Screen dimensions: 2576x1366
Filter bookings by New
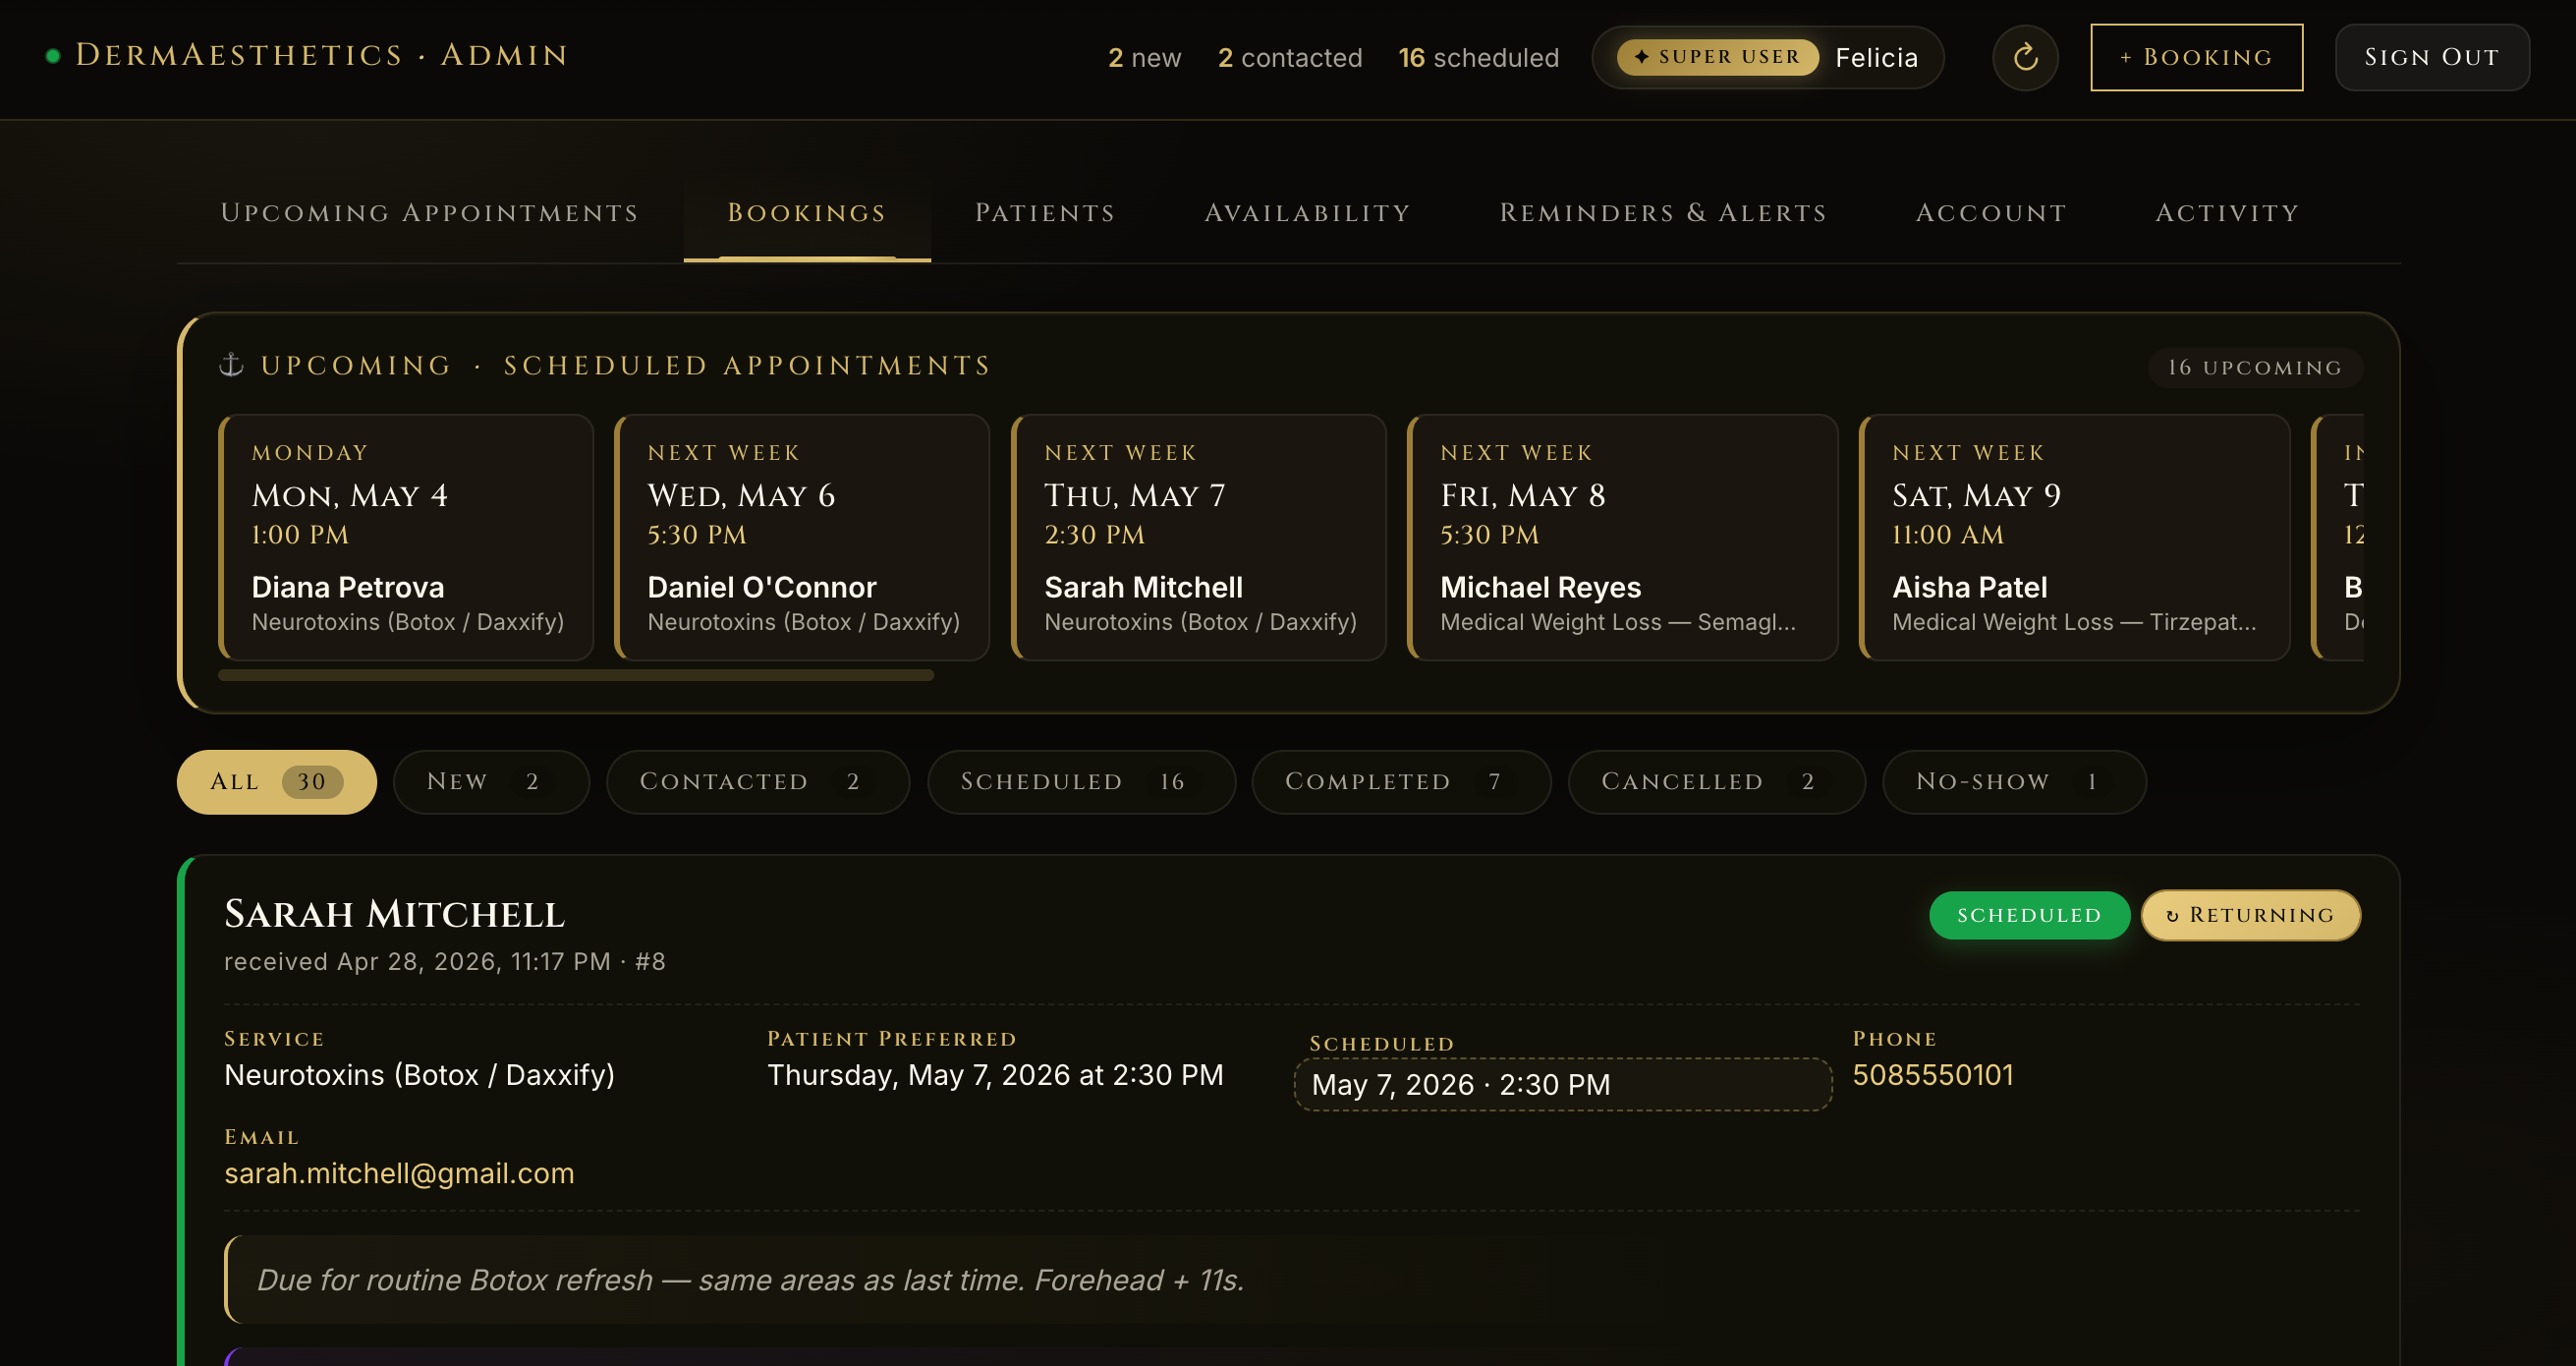pos(490,781)
